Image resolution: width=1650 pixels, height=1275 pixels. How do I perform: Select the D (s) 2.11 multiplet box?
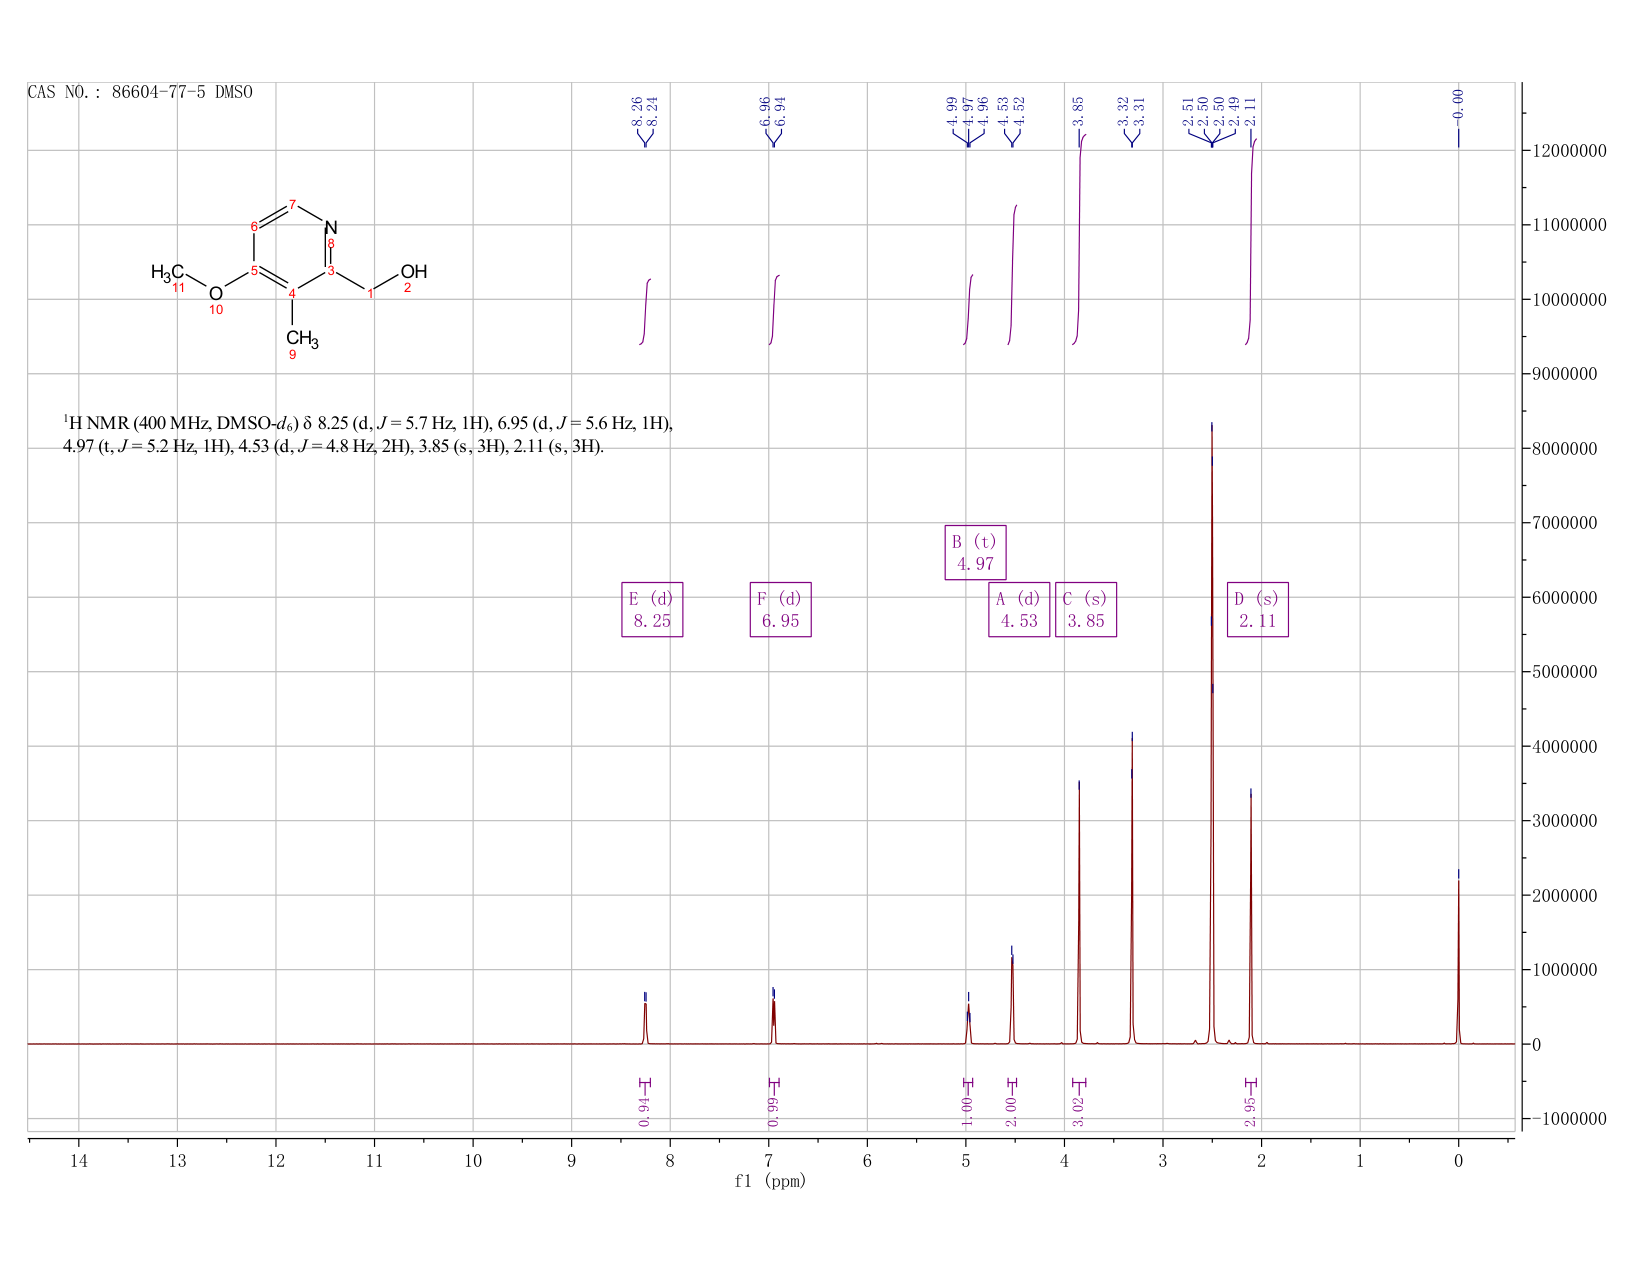(x=1258, y=610)
